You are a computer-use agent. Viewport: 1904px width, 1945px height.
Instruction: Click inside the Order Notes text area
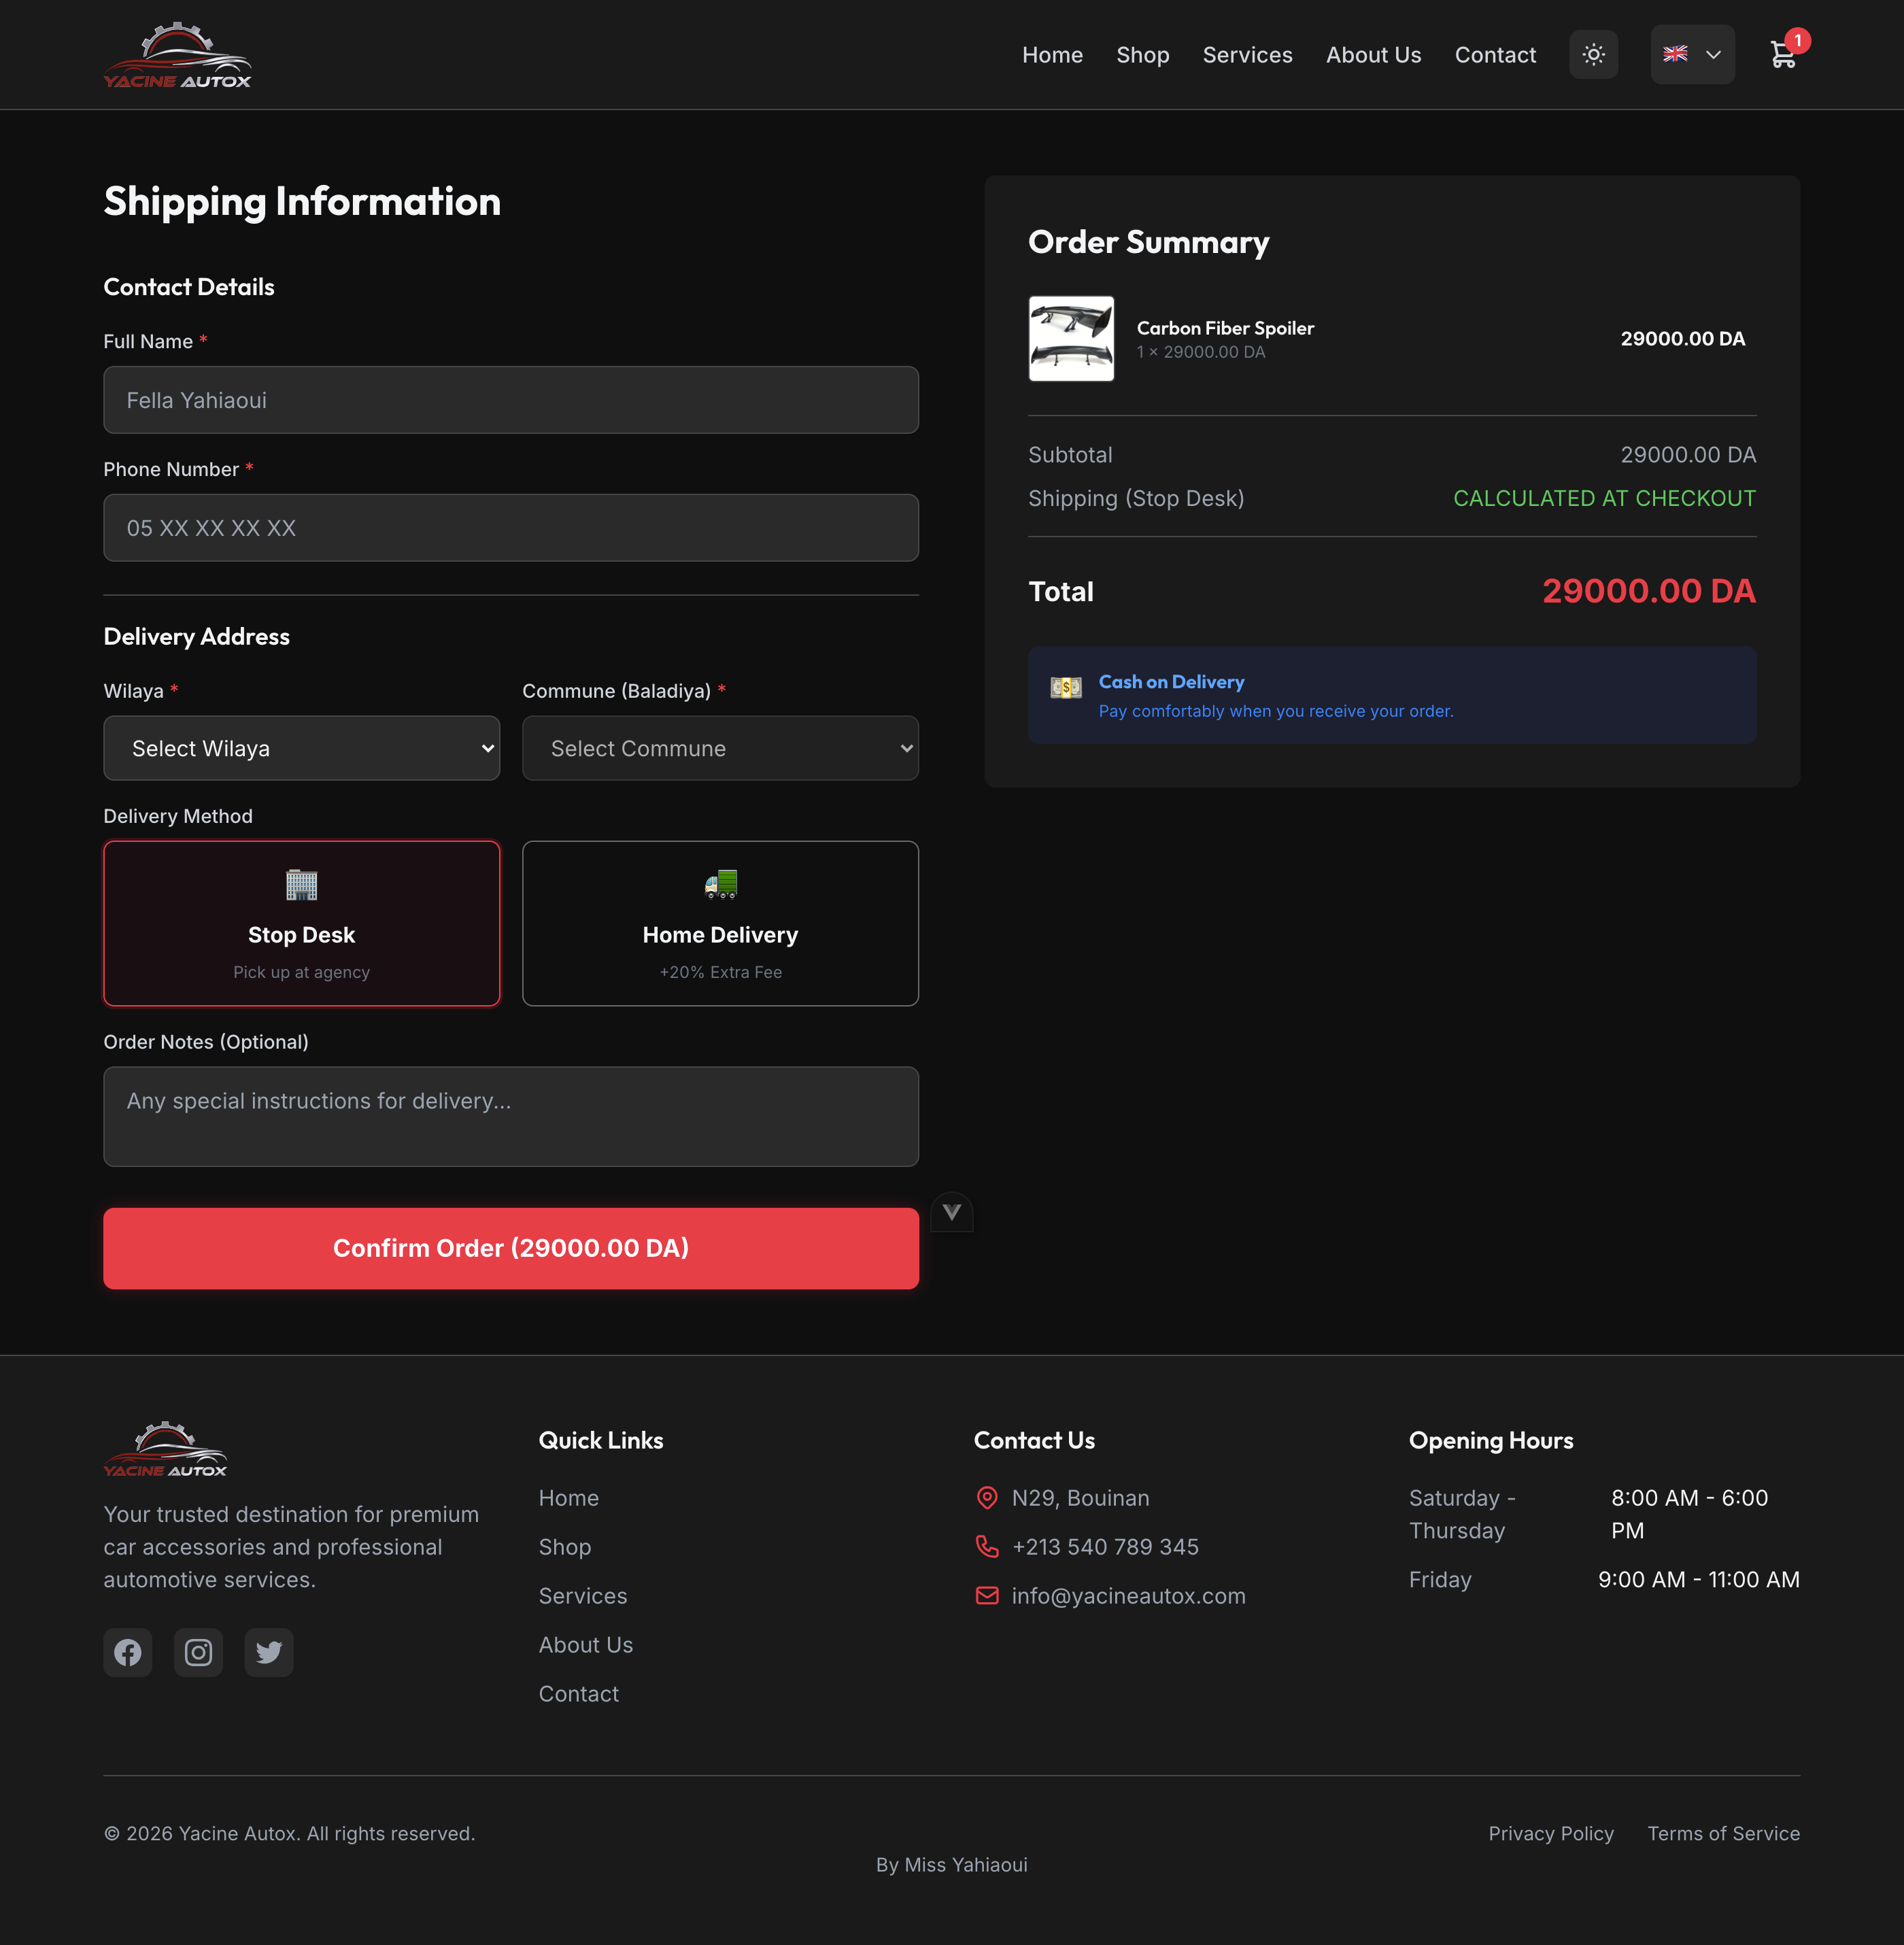click(x=510, y=1116)
